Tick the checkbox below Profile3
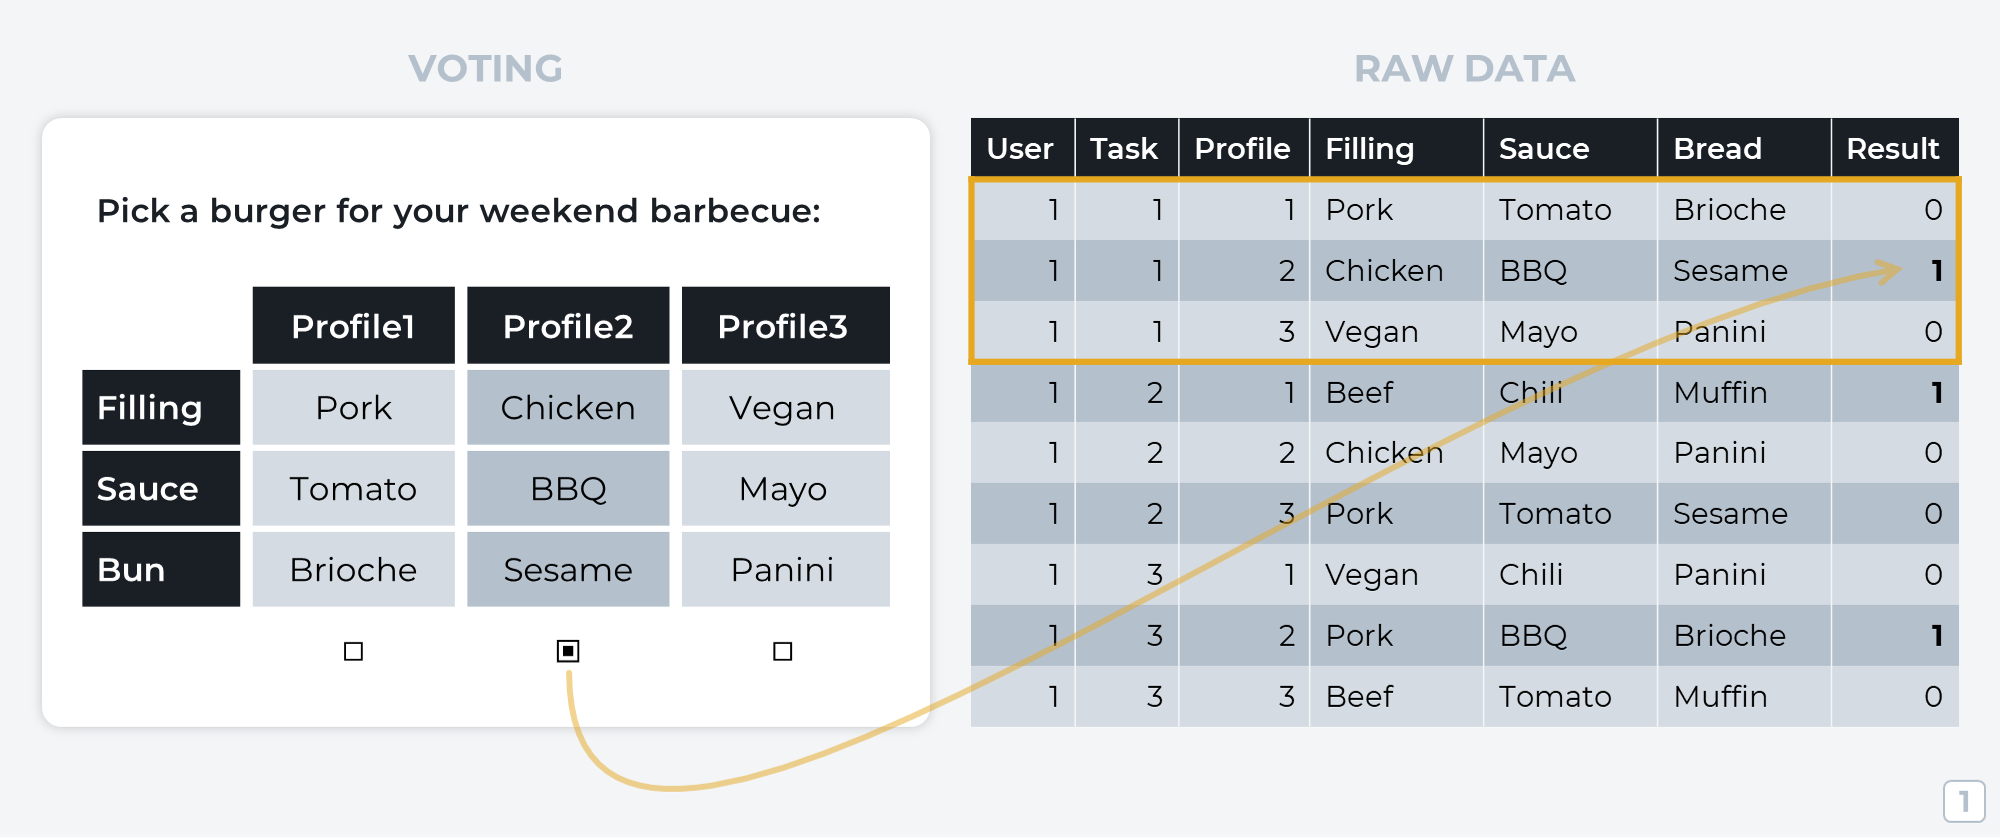The height and width of the screenshot is (837, 2000). click(x=783, y=651)
